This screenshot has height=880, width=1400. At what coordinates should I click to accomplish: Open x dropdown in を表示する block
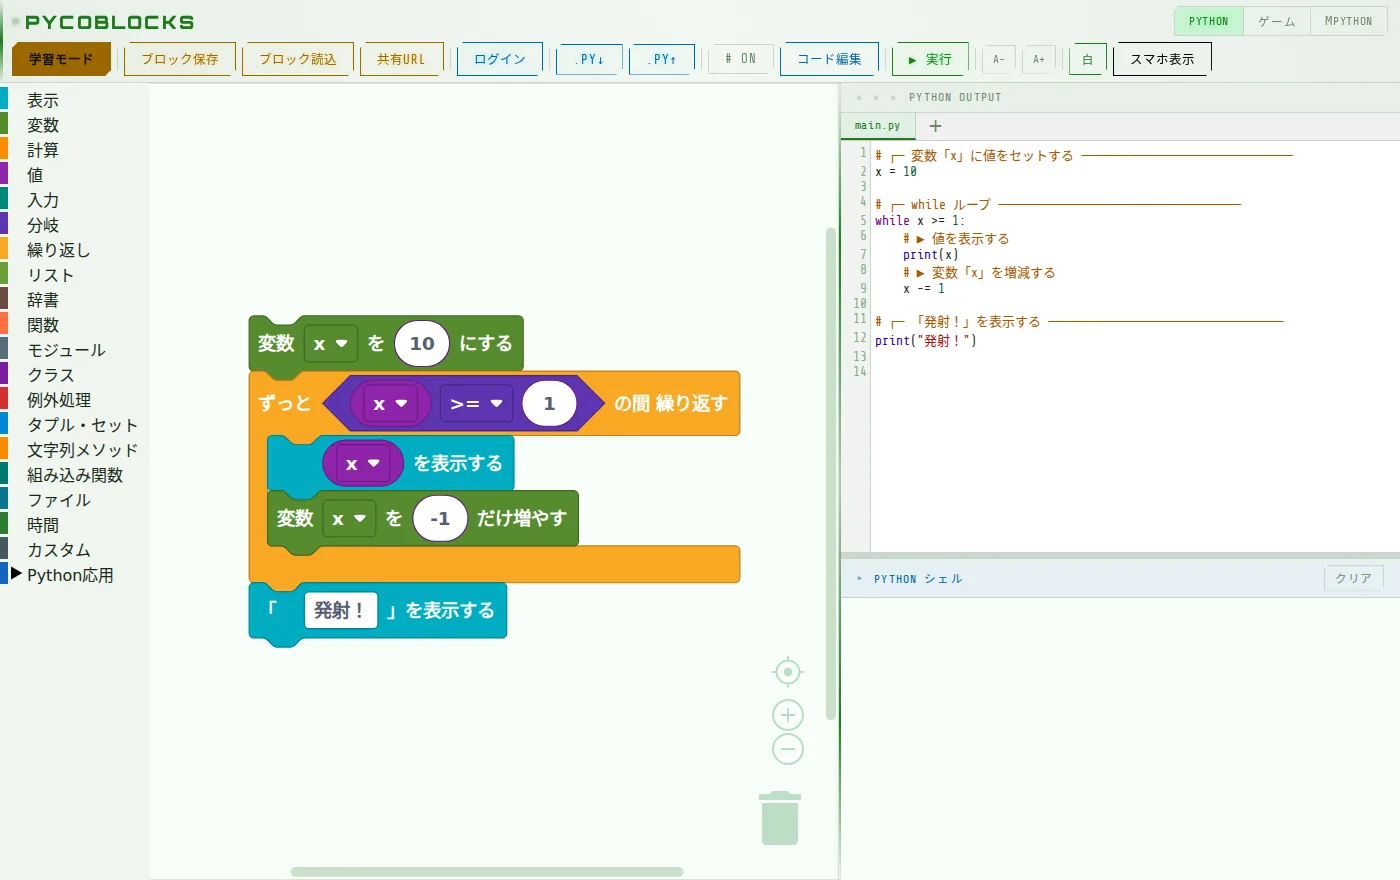point(362,464)
